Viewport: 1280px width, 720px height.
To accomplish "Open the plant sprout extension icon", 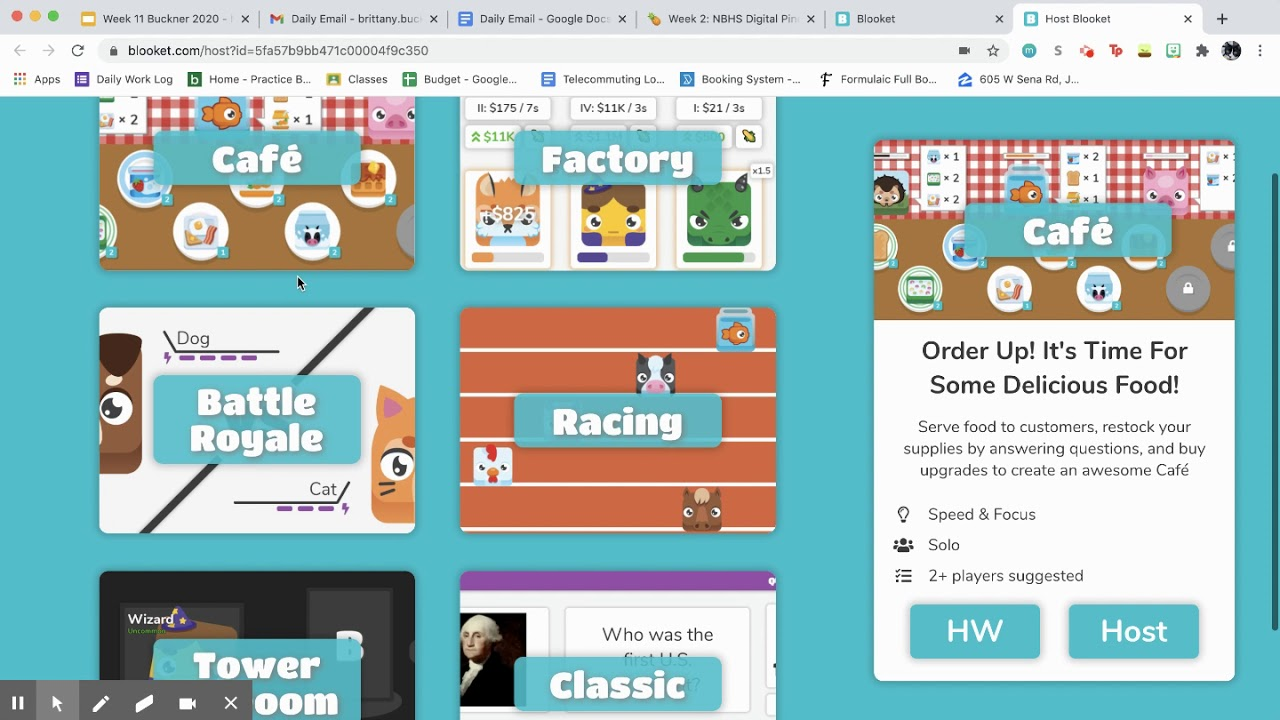I will 1145,50.
